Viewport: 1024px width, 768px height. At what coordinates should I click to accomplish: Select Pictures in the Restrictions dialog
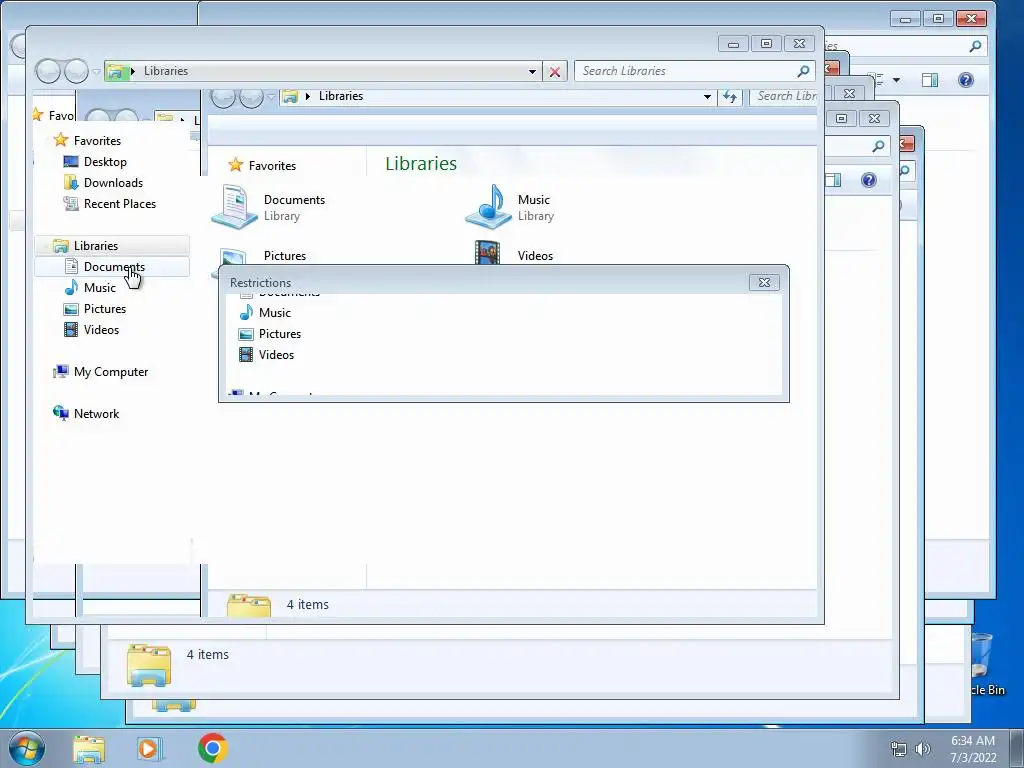pyautogui.click(x=280, y=334)
